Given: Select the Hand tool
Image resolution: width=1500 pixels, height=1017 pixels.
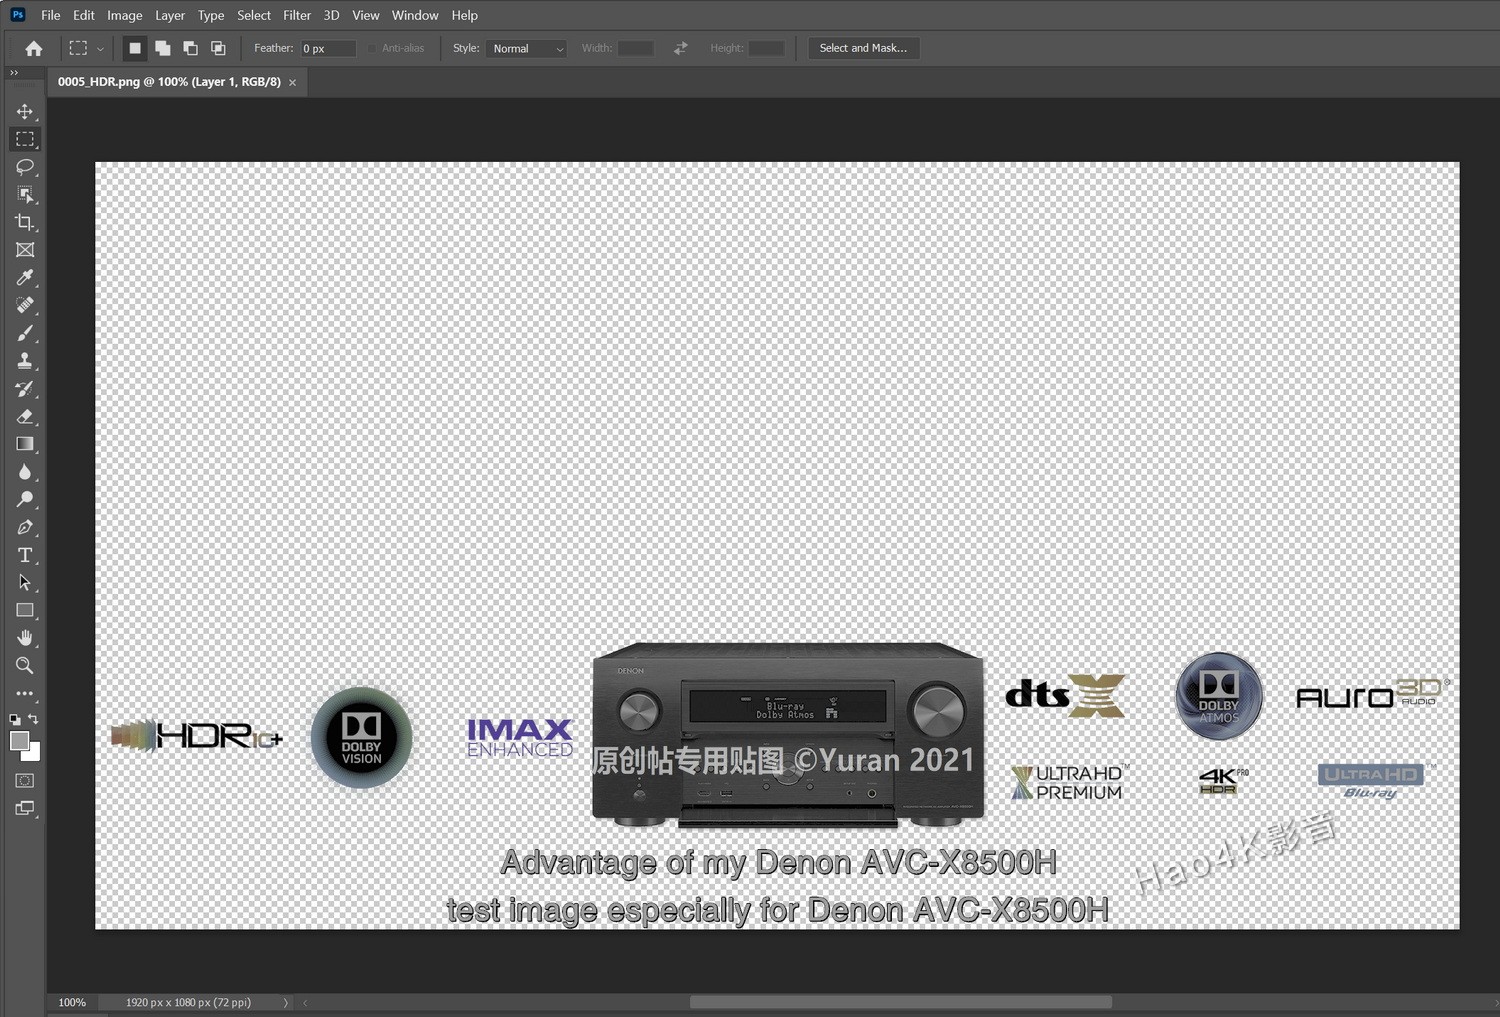Looking at the screenshot, I should 25,638.
